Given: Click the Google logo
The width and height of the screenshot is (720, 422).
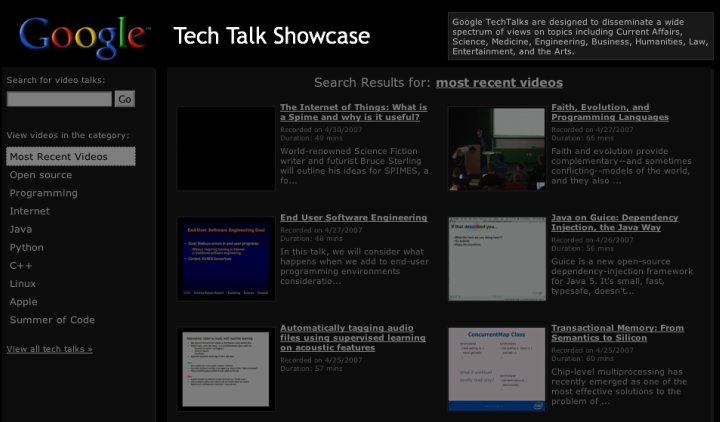Looking at the screenshot, I should click(x=82, y=36).
